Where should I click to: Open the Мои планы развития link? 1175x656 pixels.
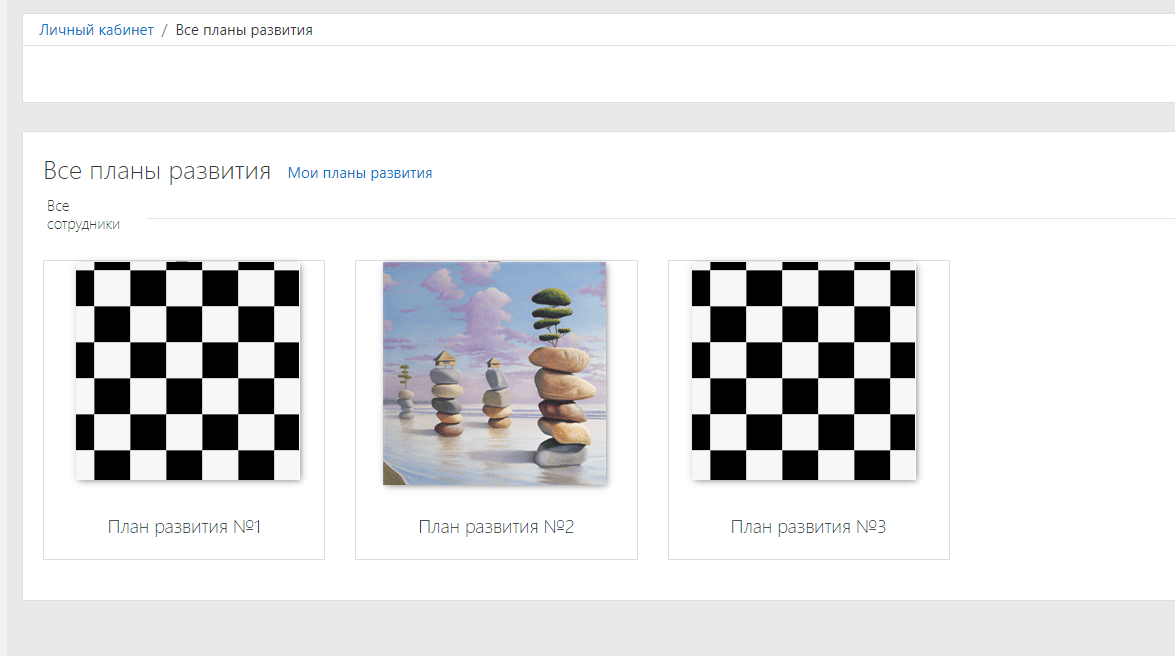[359, 173]
